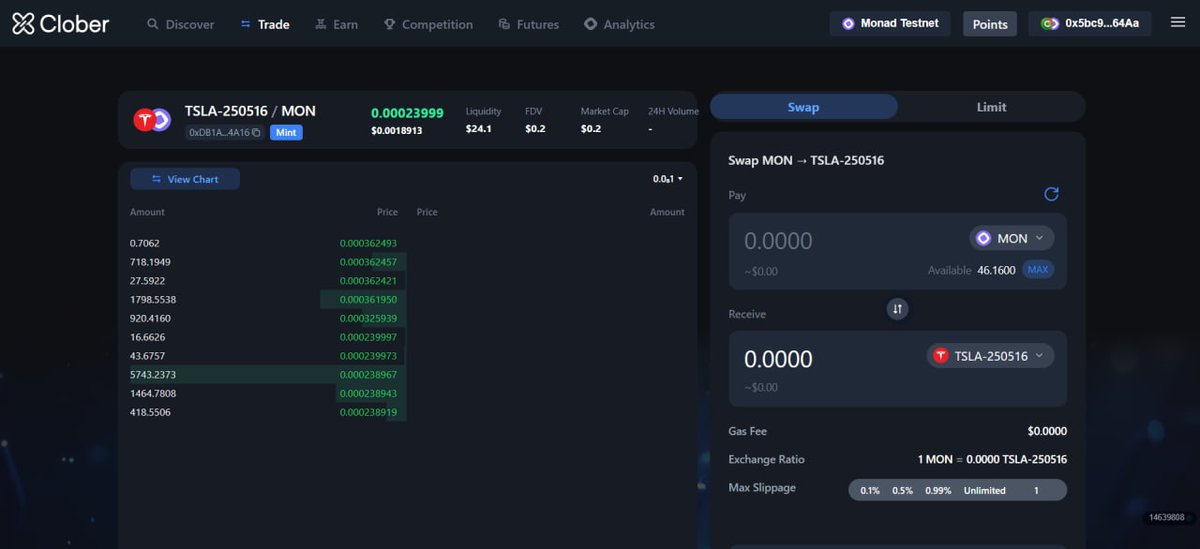Navigate to Futures

pos(529,24)
